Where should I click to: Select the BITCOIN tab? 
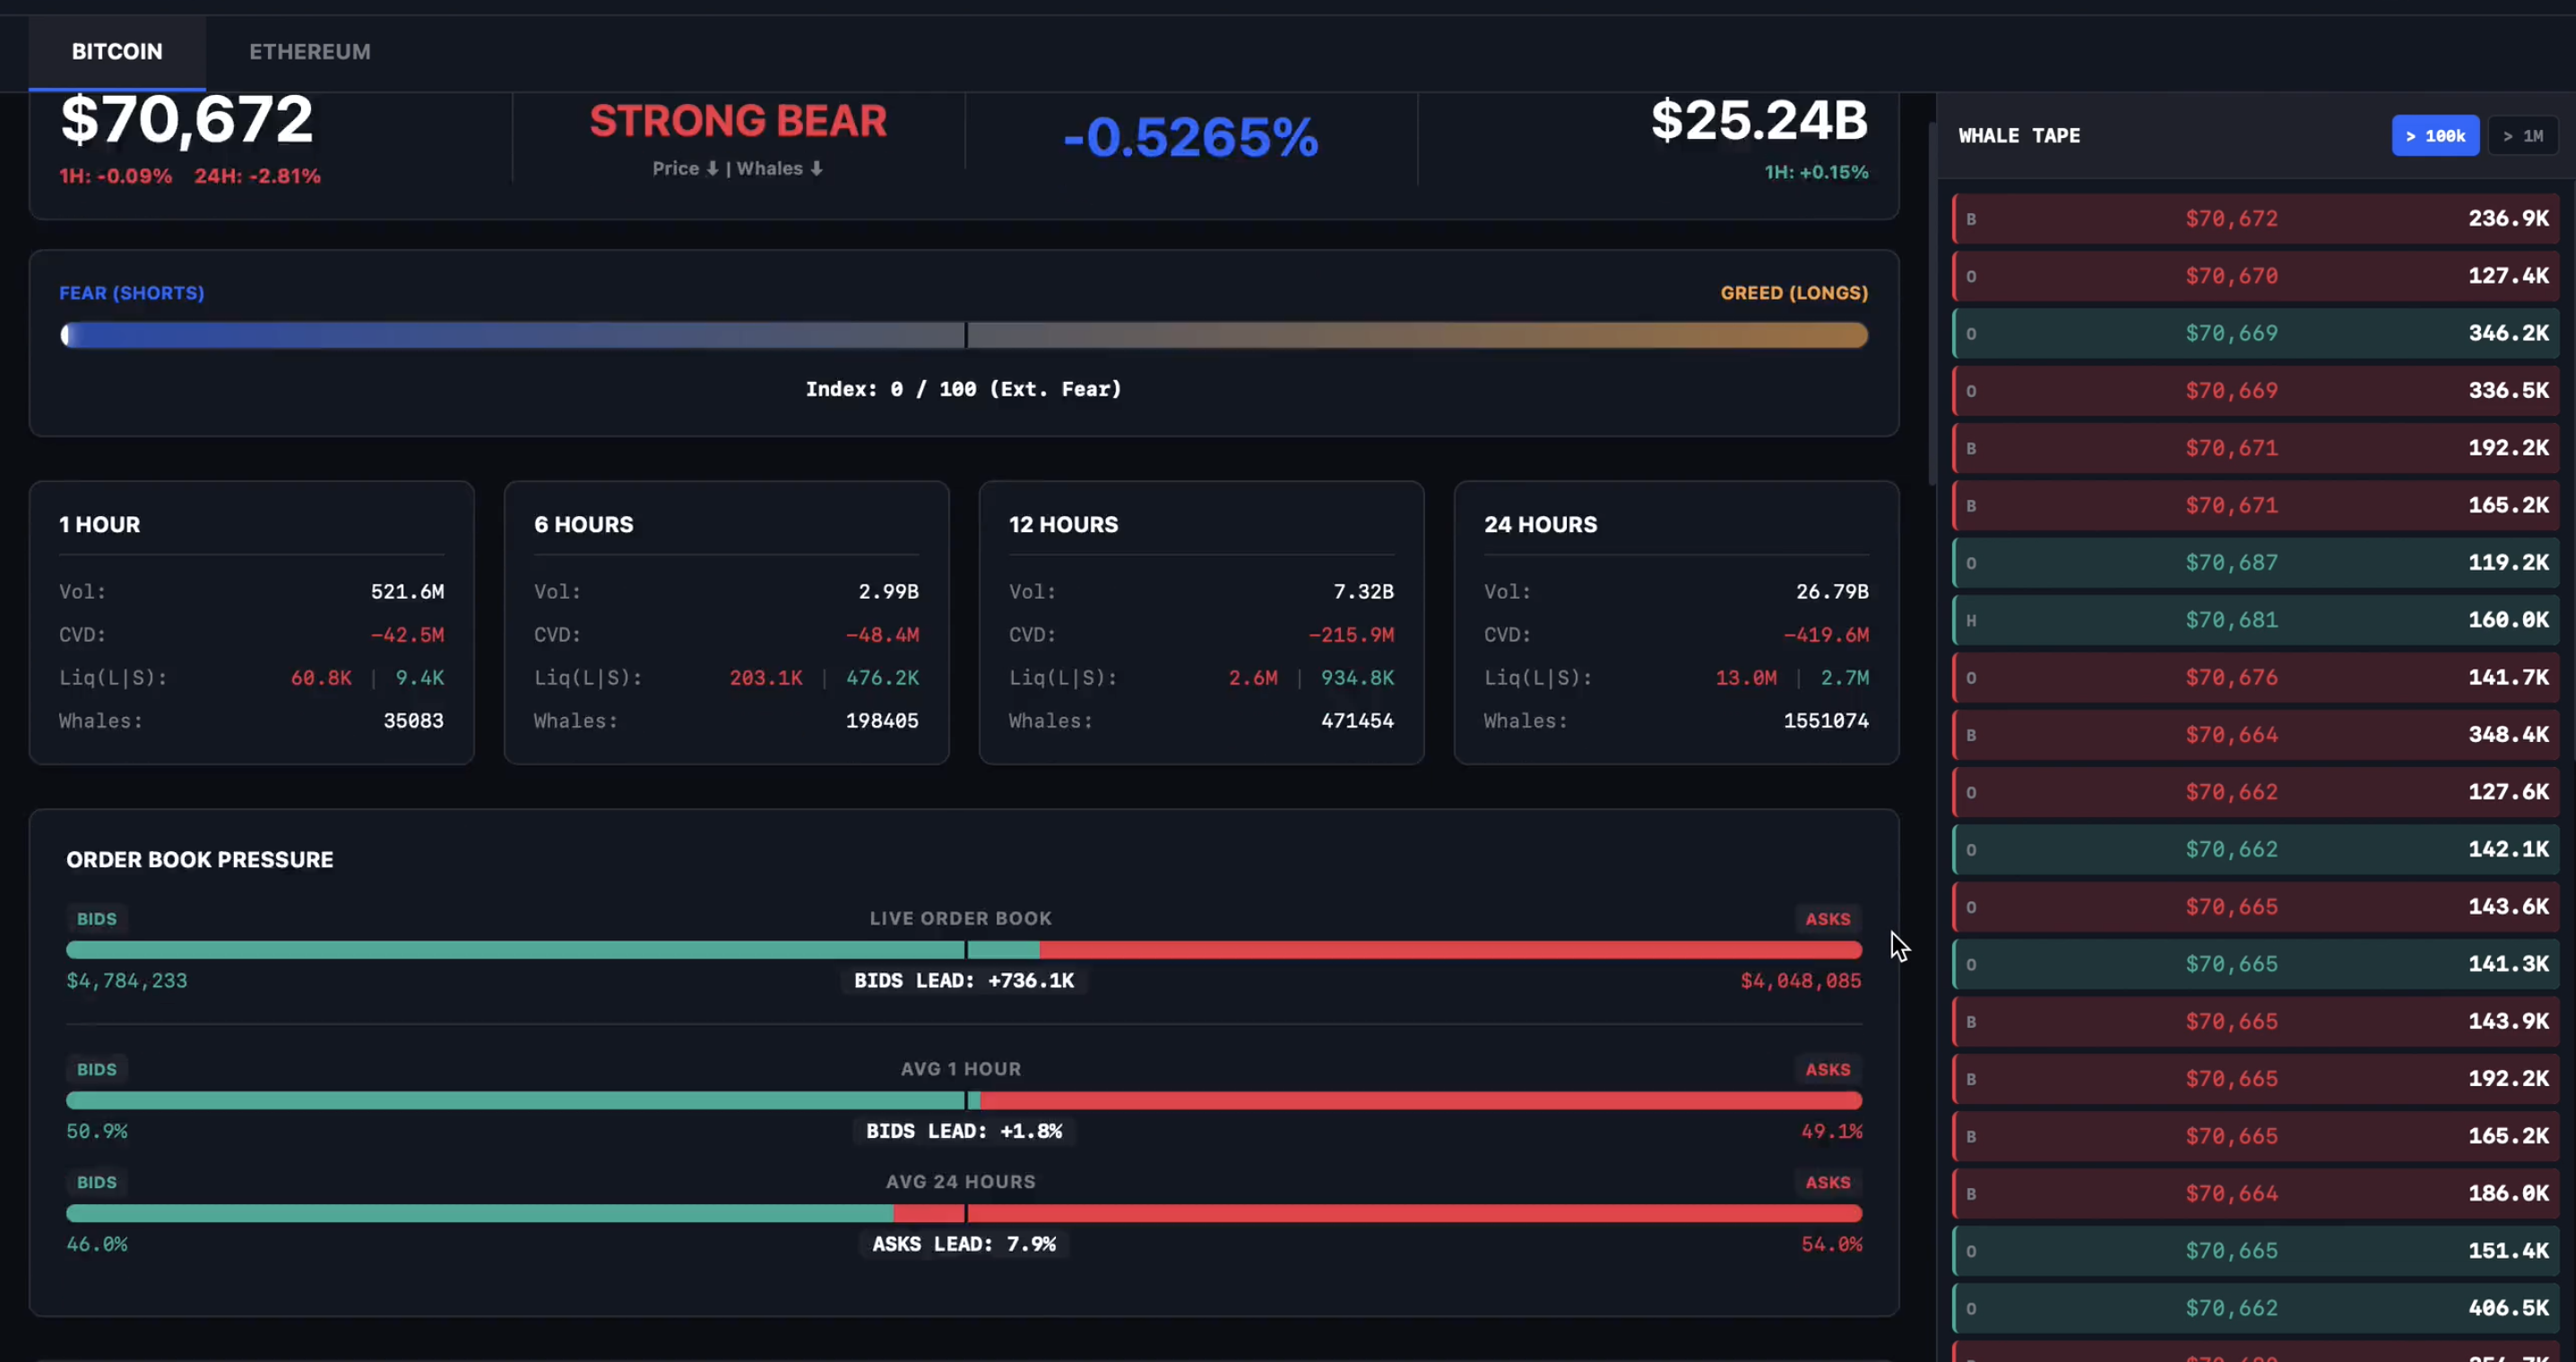117,52
